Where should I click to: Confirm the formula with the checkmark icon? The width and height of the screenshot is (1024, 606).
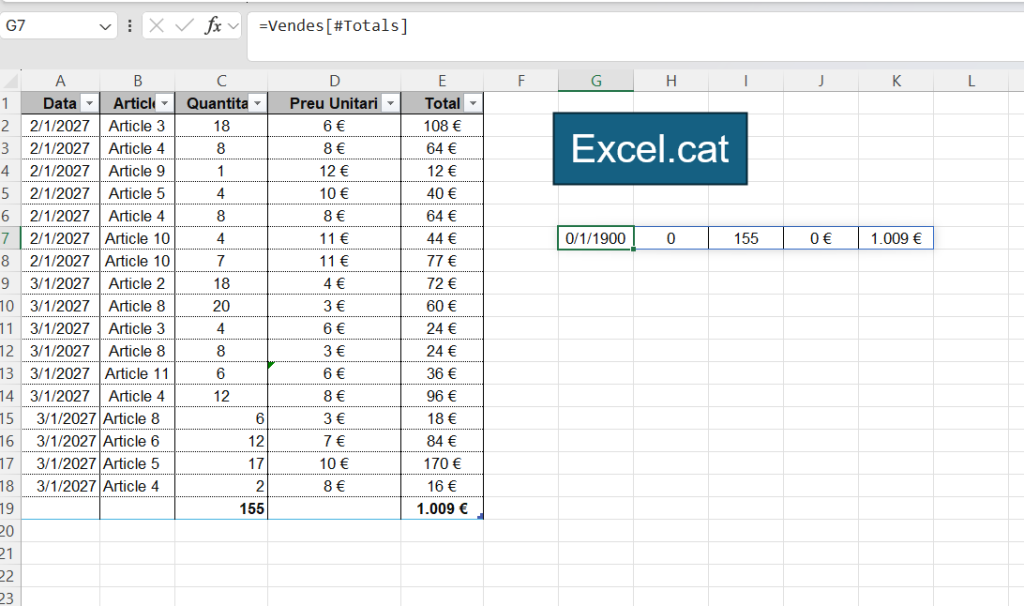(185, 25)
